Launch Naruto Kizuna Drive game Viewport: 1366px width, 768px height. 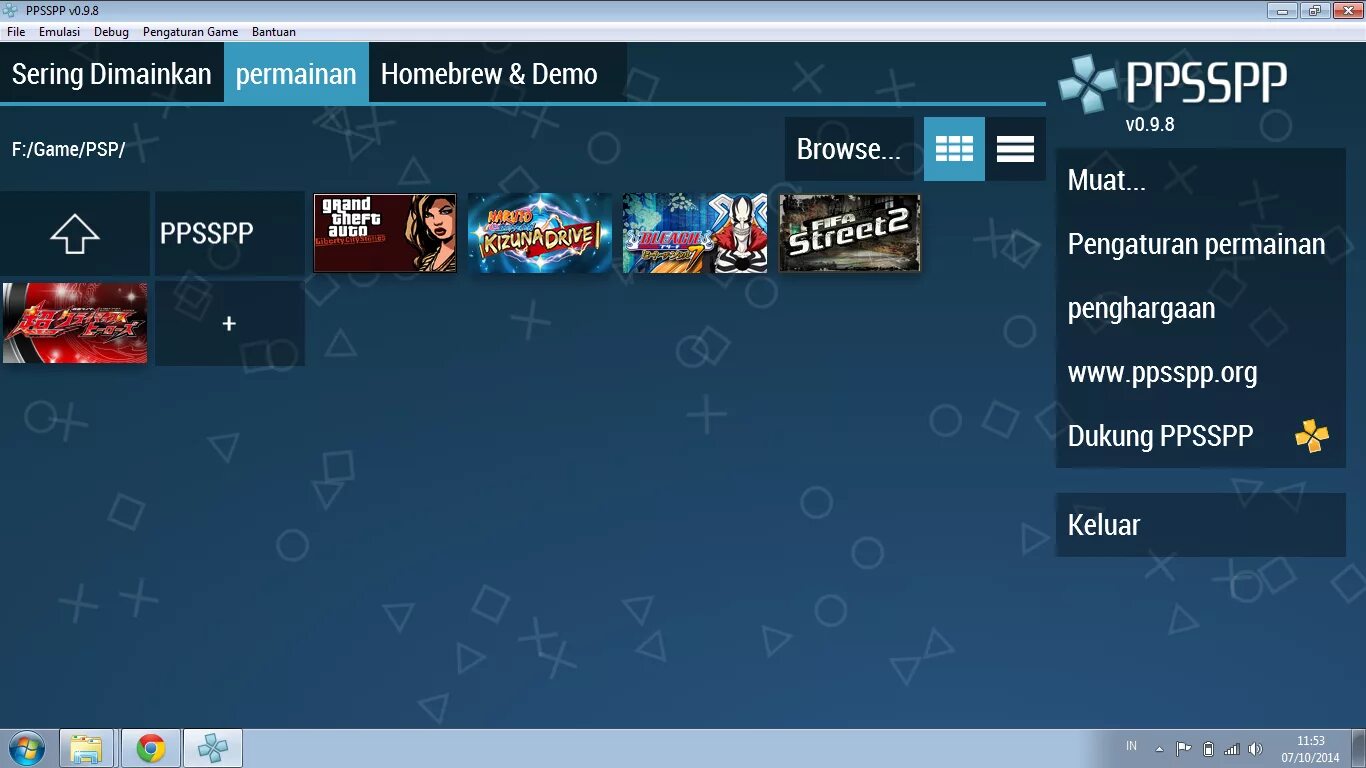tap(540, 233)
